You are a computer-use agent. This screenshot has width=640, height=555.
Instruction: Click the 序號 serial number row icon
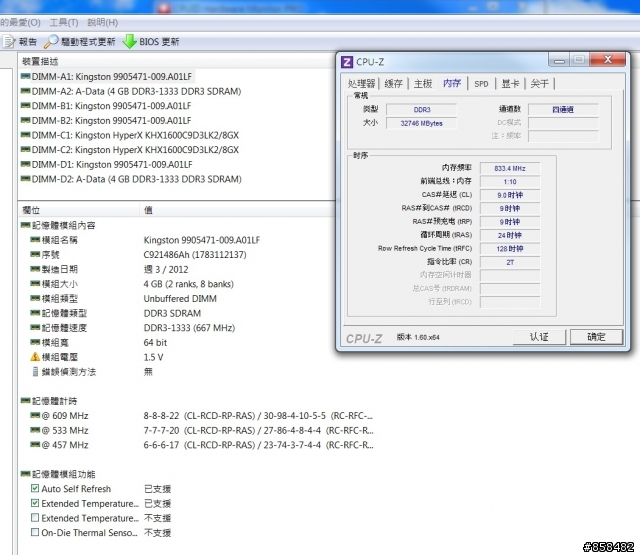[35, 254]
